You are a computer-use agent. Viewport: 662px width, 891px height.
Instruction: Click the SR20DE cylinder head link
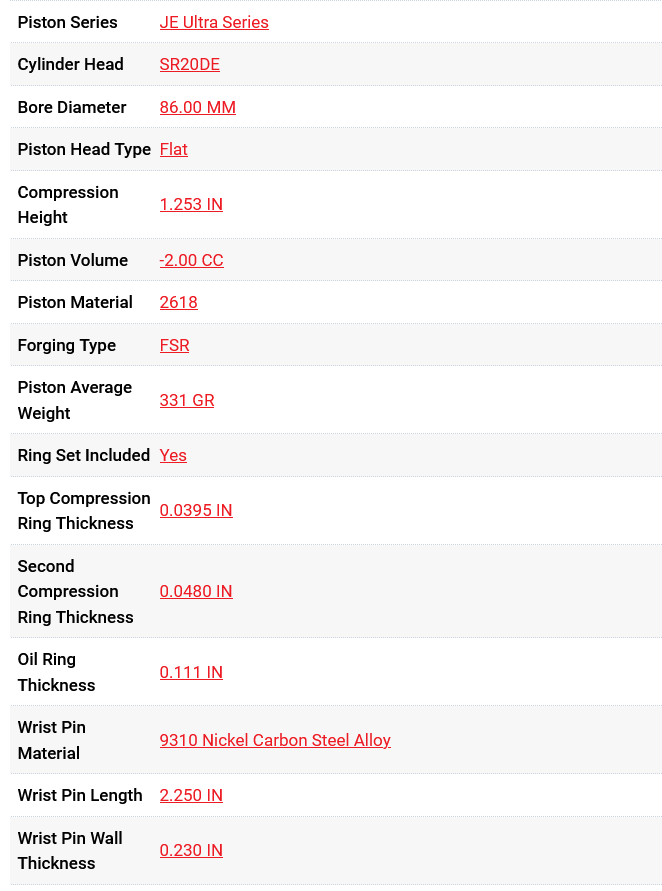click(x=190, y=64)
